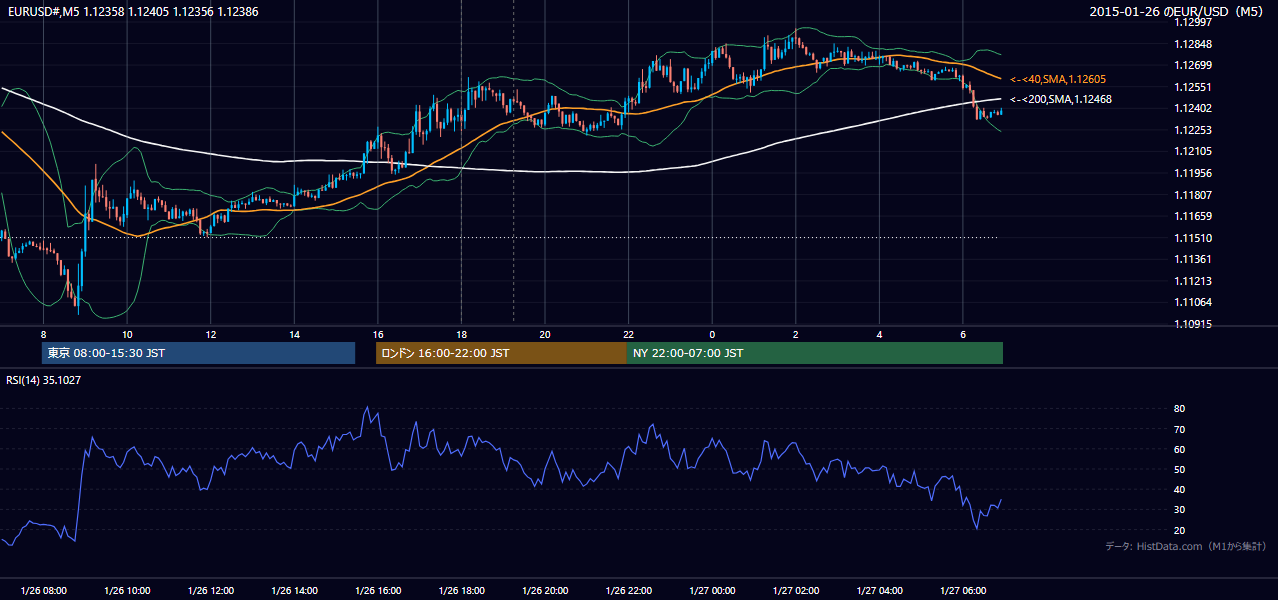Click the 1/27 06:00 time label
Image resolution: width=1278 pixels, height=600 pixels.
point(963,591)
